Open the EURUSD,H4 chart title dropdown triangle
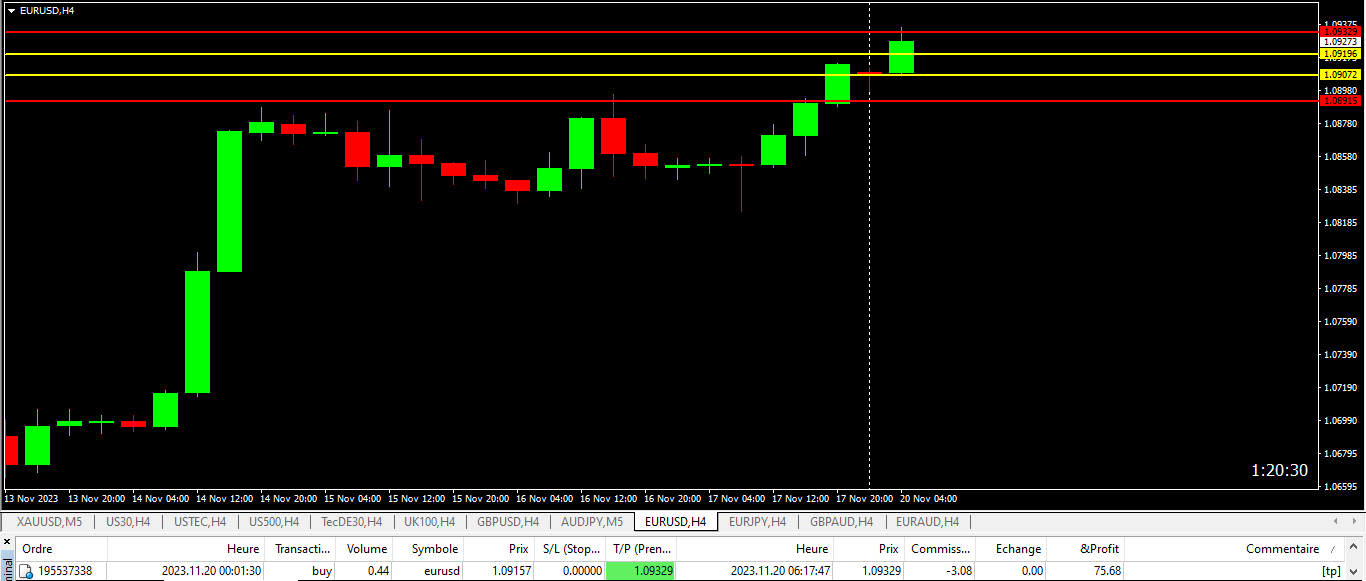This screenshot has width=1366, height=581. 11,10
